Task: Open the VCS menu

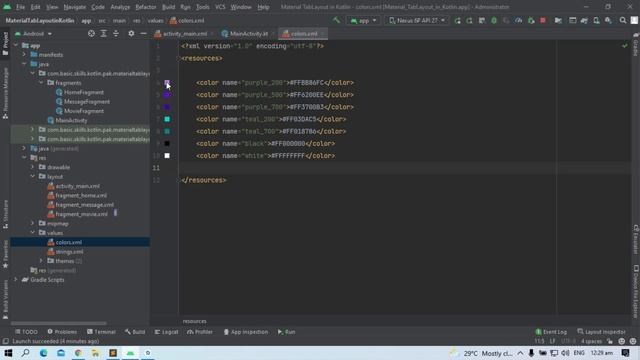Action: (220, 7)
